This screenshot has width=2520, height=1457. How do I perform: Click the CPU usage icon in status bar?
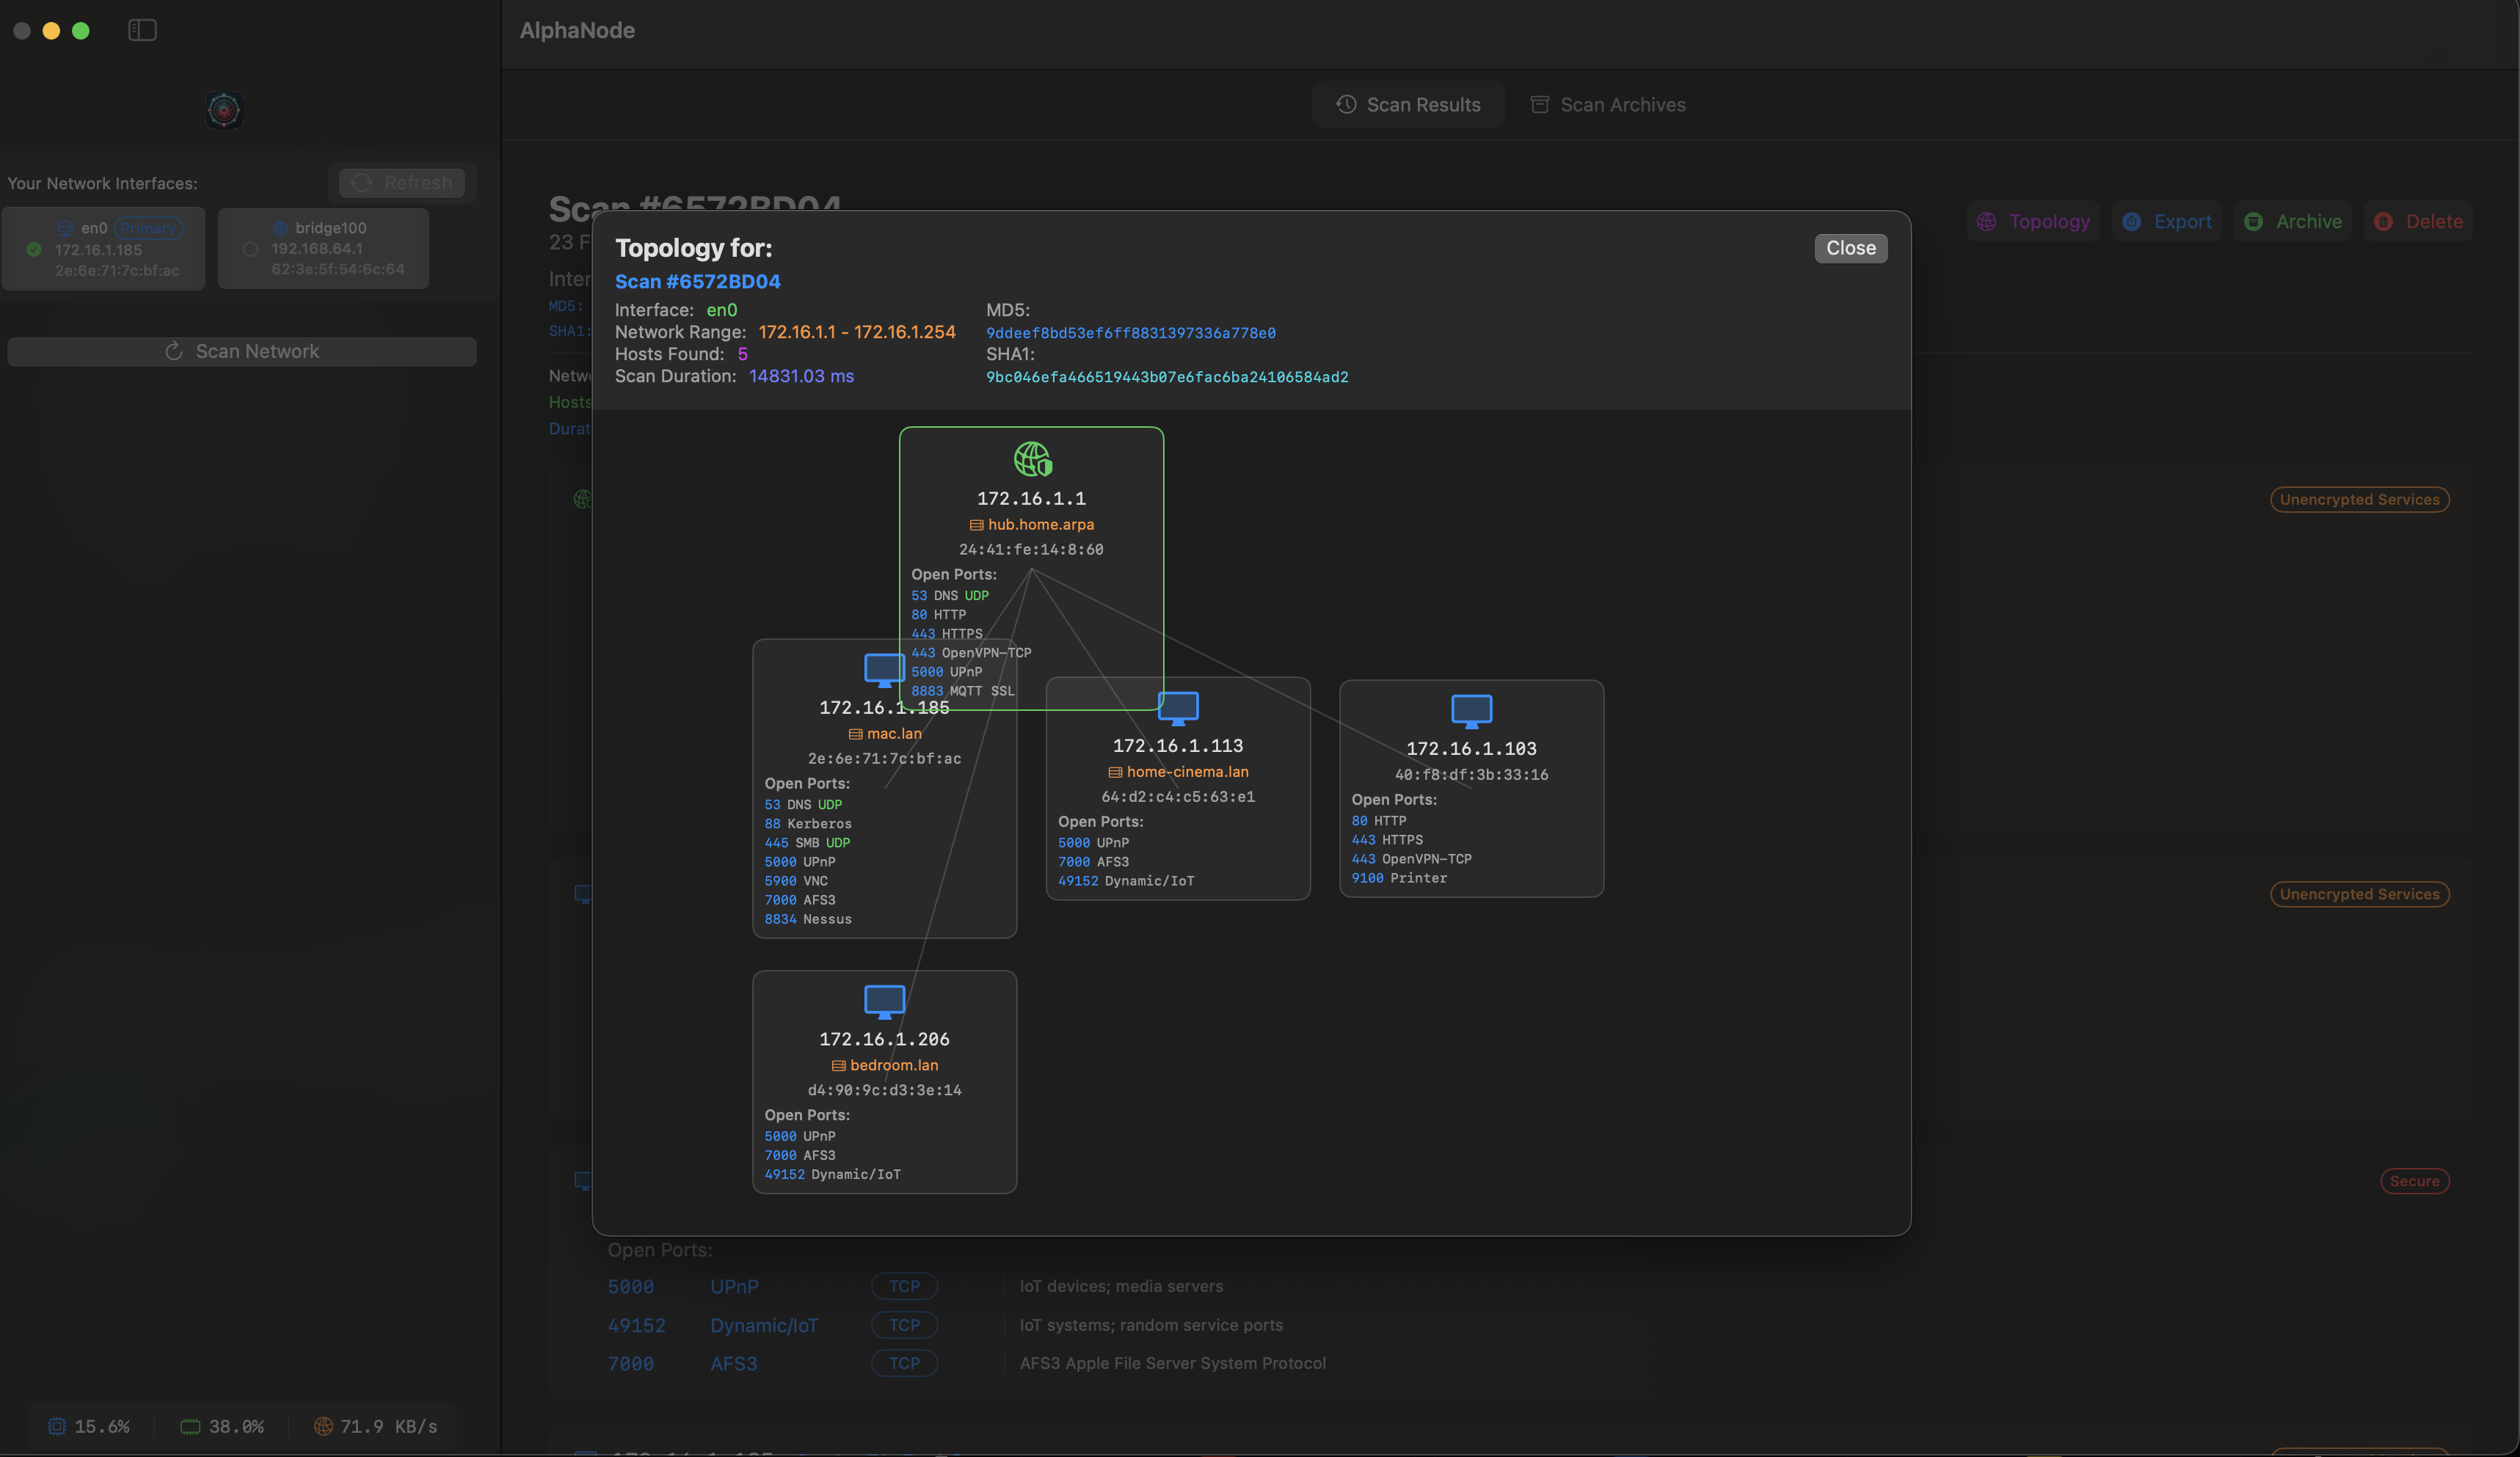(x=56, y=1426)
